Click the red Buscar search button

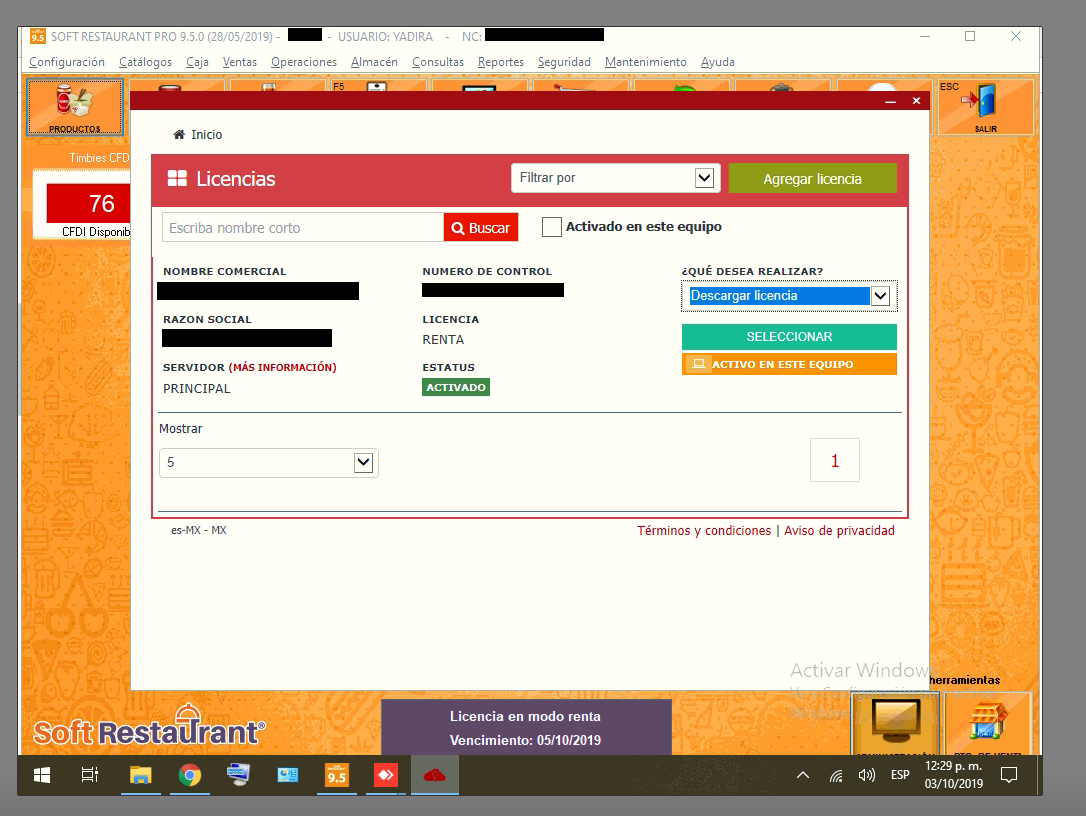481,228
